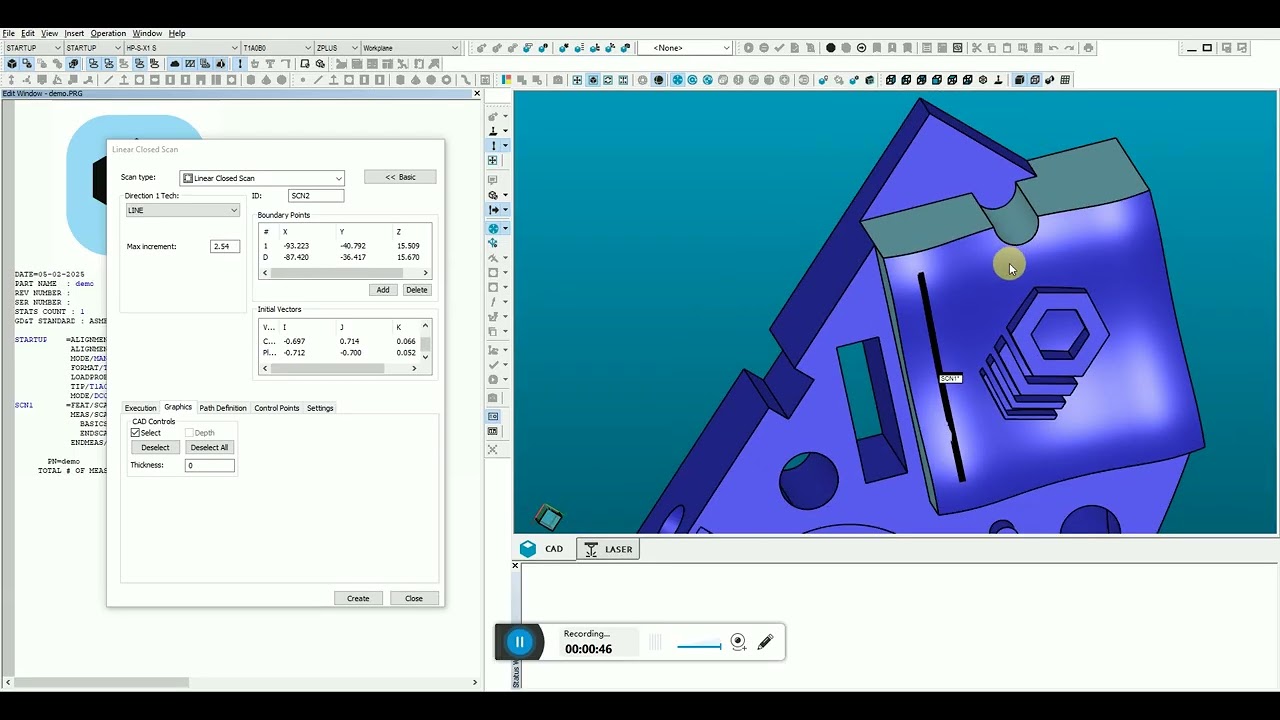Screen dimensions: 1280x720
Task: Click the Thickness input field
Action: (210, 465)
